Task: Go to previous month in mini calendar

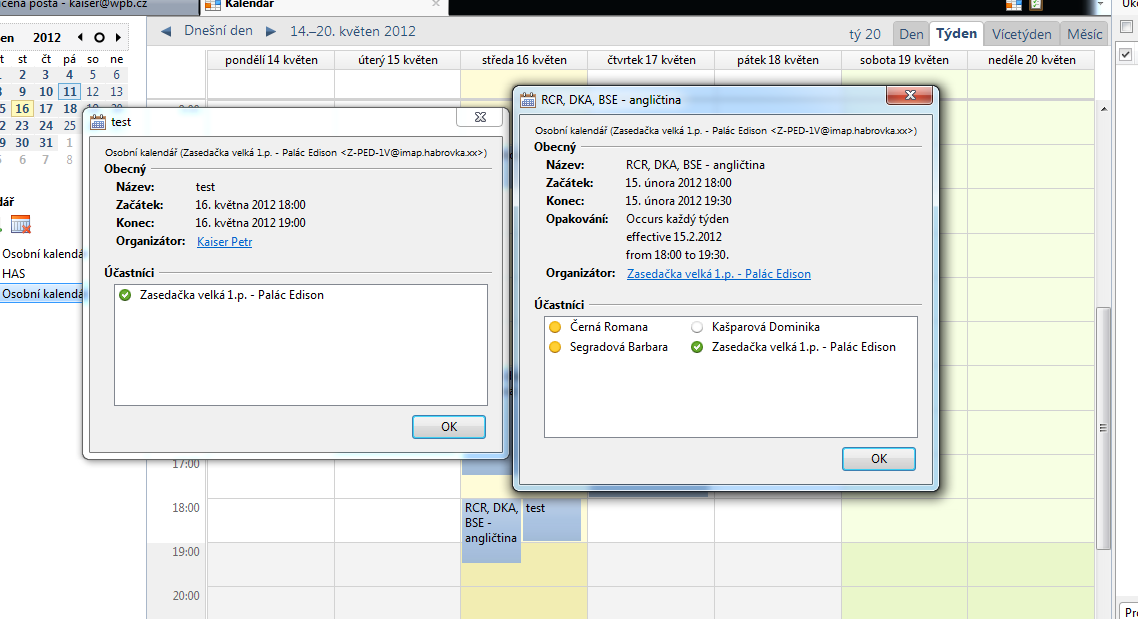Action: (x=80, y=38)
